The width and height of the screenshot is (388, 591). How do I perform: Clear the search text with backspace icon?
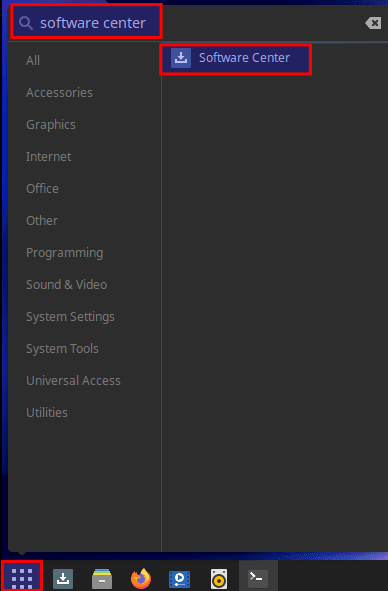tap(373, 23)
